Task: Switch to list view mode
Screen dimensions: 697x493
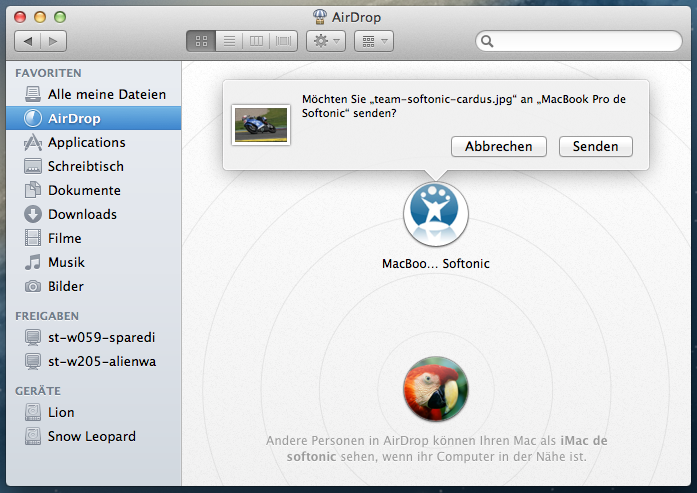Action: 228,41
